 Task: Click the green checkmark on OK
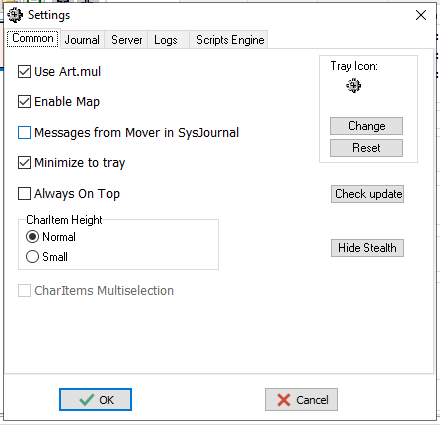(x=87, y=399)
